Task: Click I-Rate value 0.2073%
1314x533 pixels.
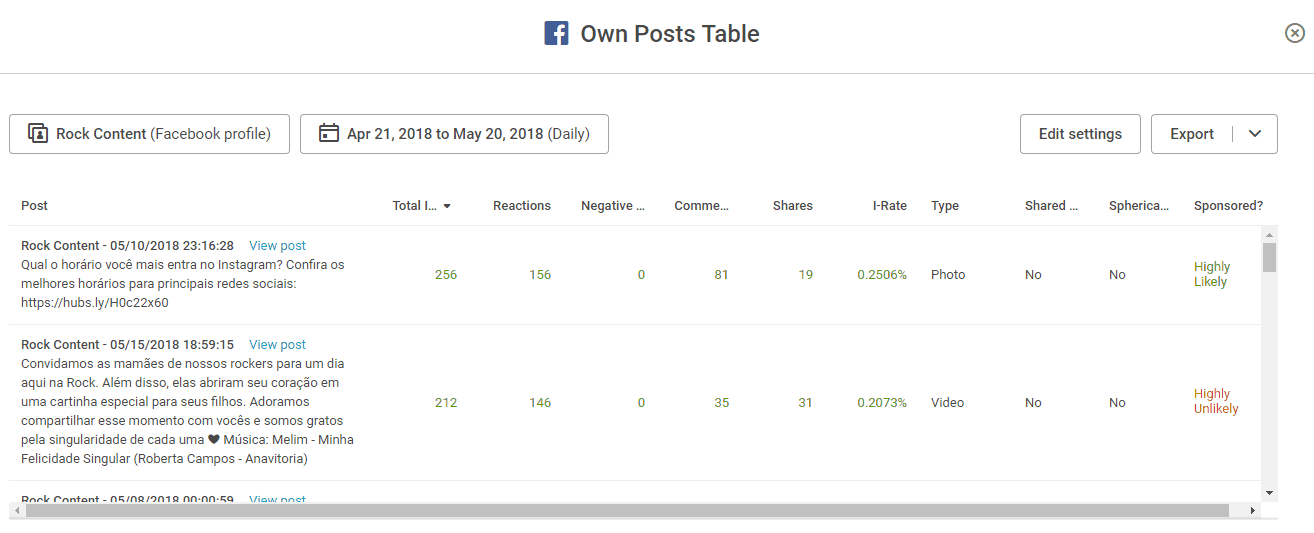Action: (x=882, y=403)
